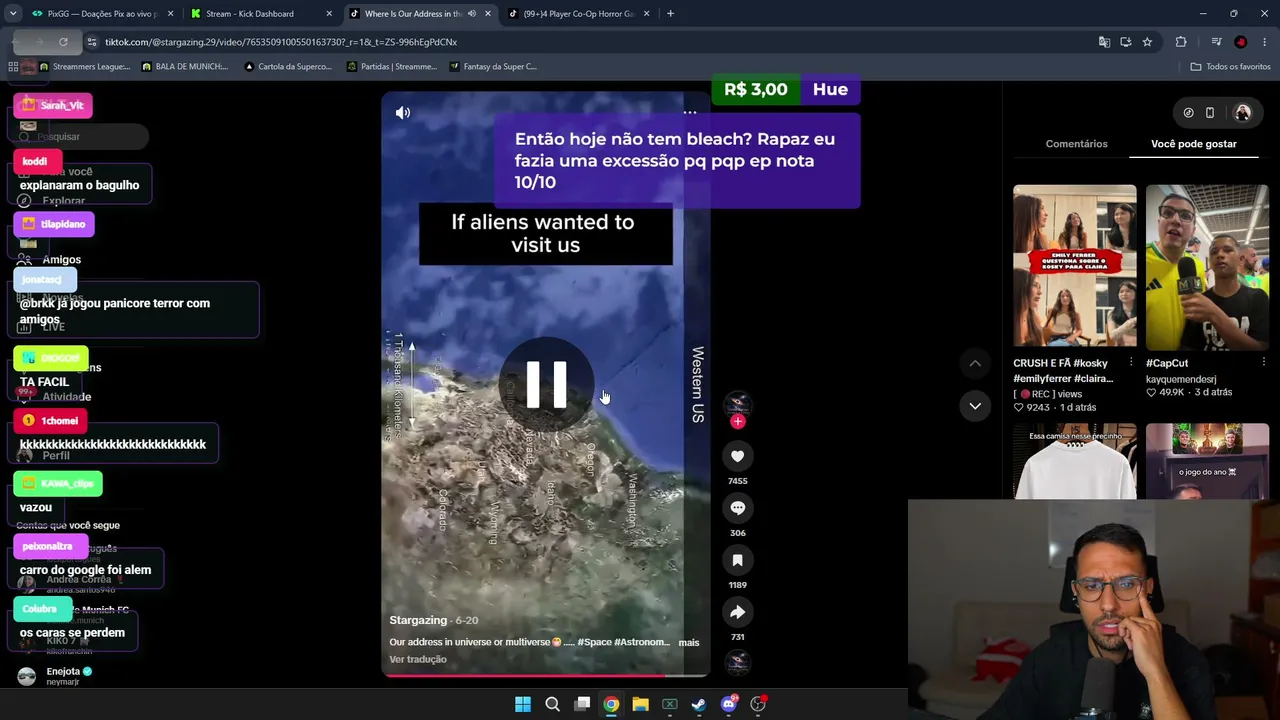
Task: Click the translate page icon
Action: click(1104, 42)
